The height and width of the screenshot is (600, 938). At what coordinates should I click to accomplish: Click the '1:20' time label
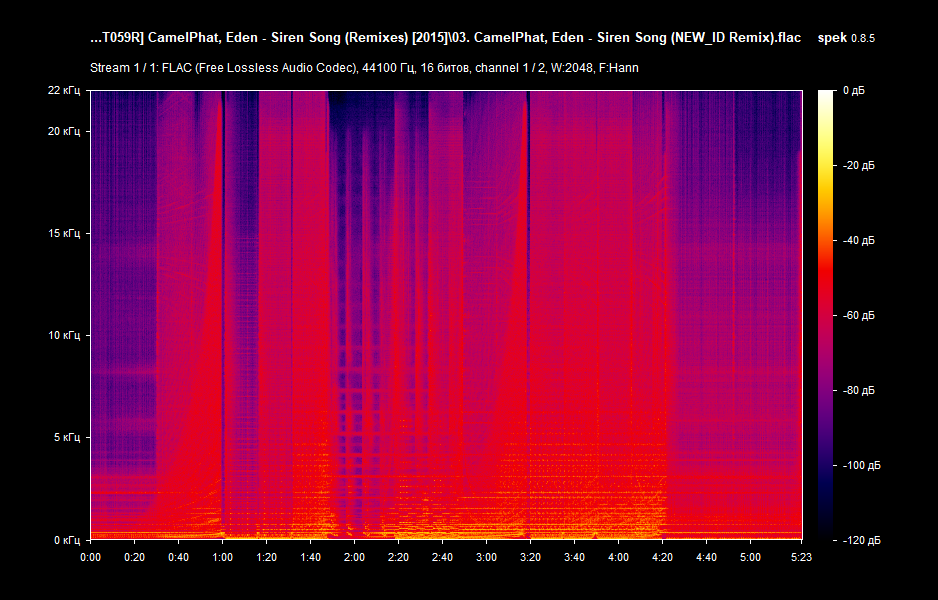266,558
